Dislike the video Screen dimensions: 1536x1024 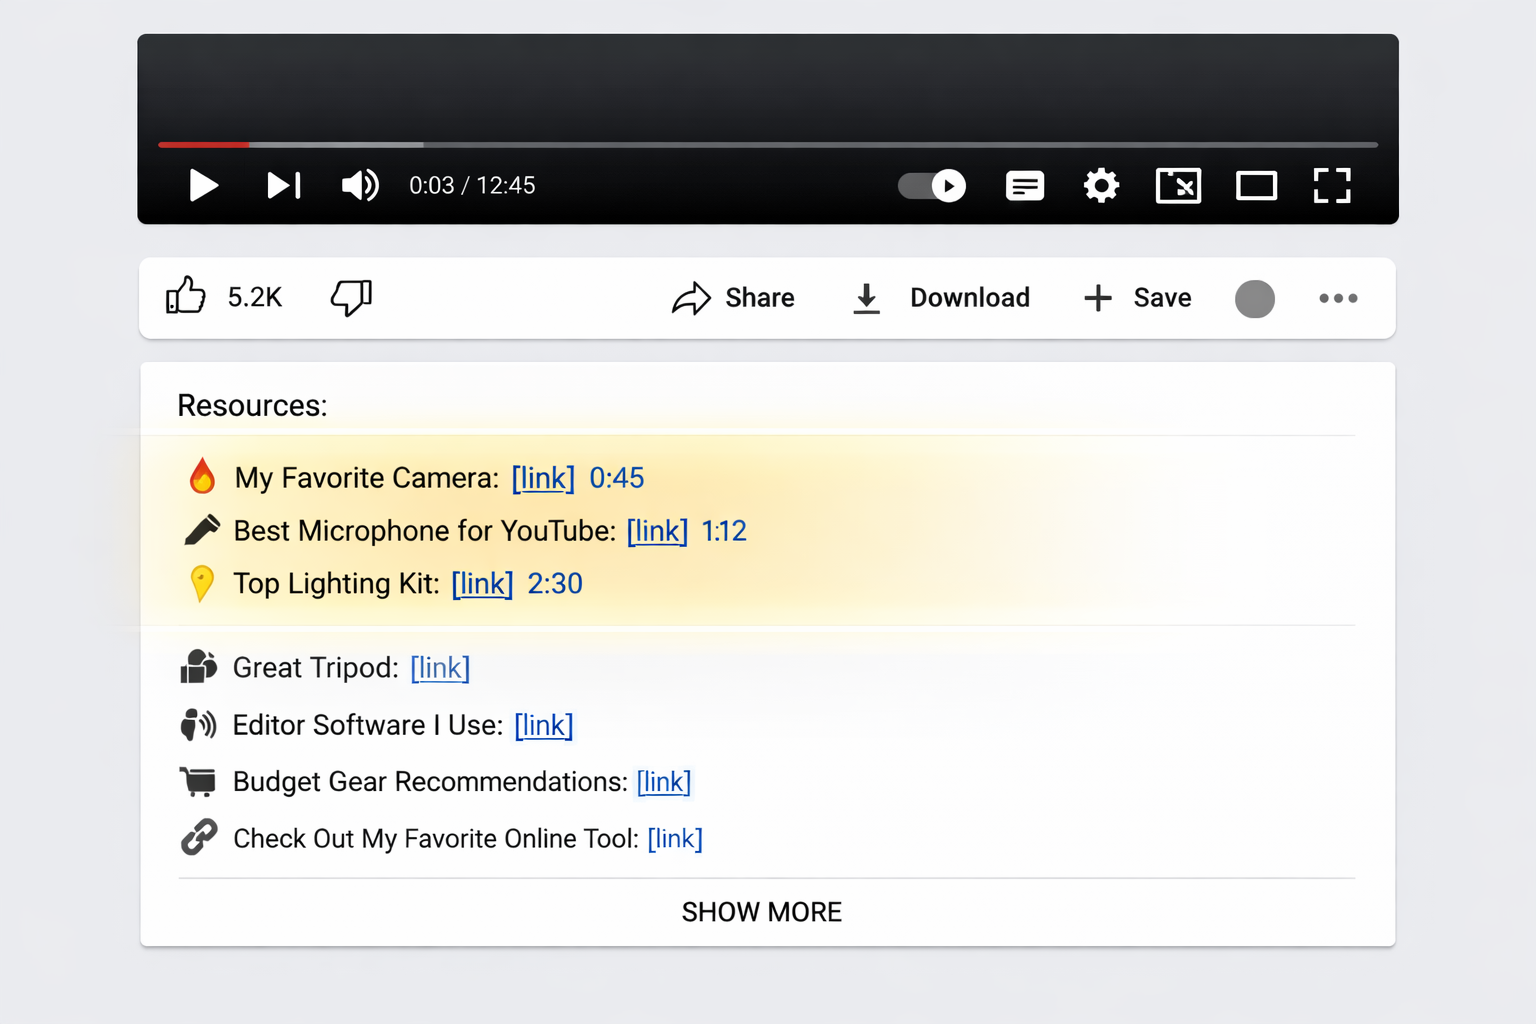(x=350, y=297)
